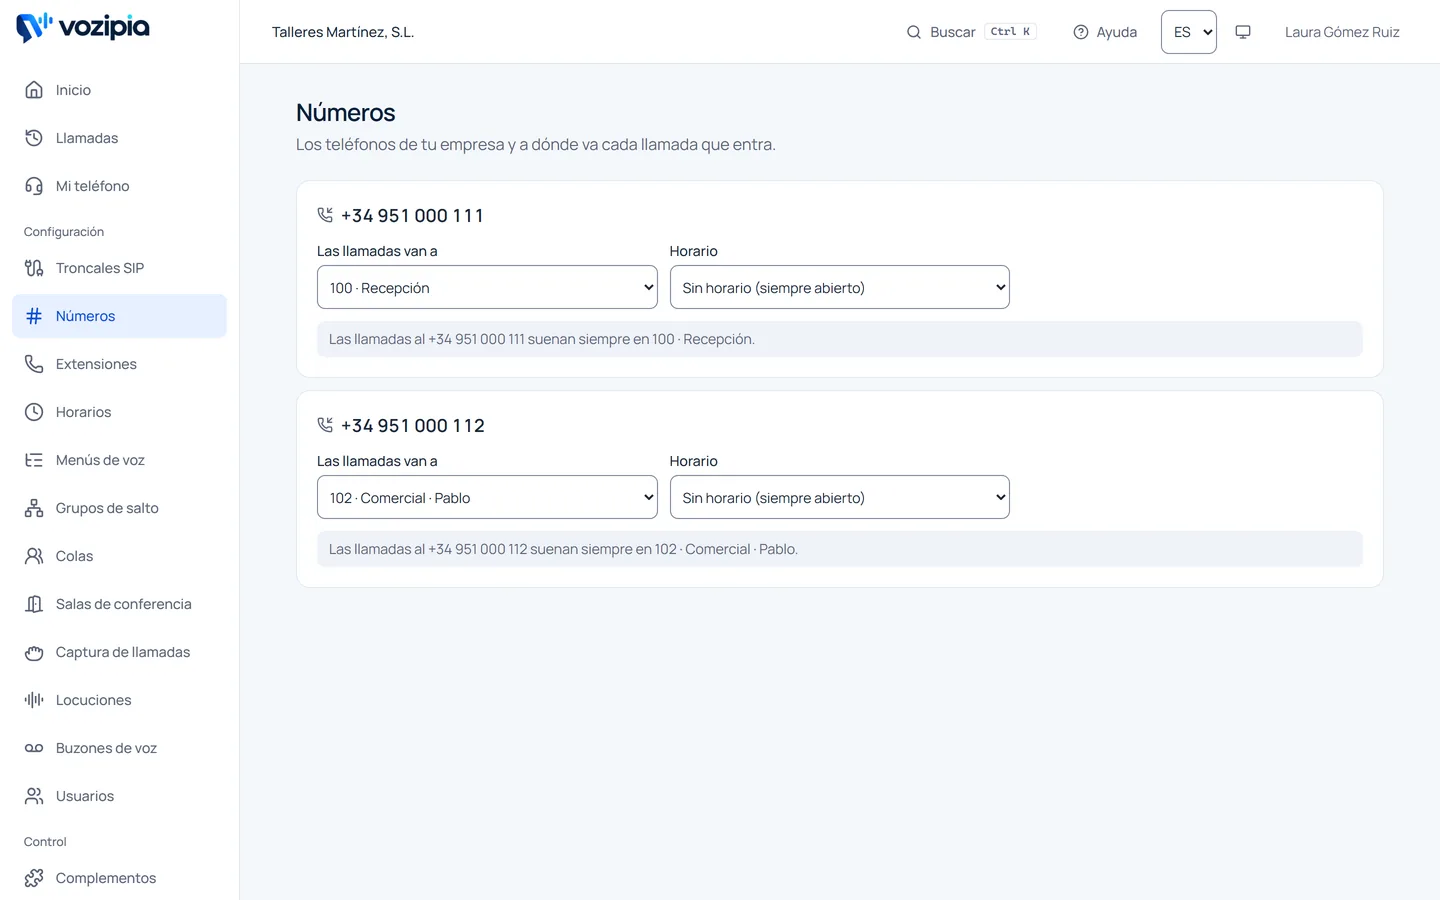Open destination dropdown showing 100 · Recepción
The image size is (1440, 900).
pos(487,287)
